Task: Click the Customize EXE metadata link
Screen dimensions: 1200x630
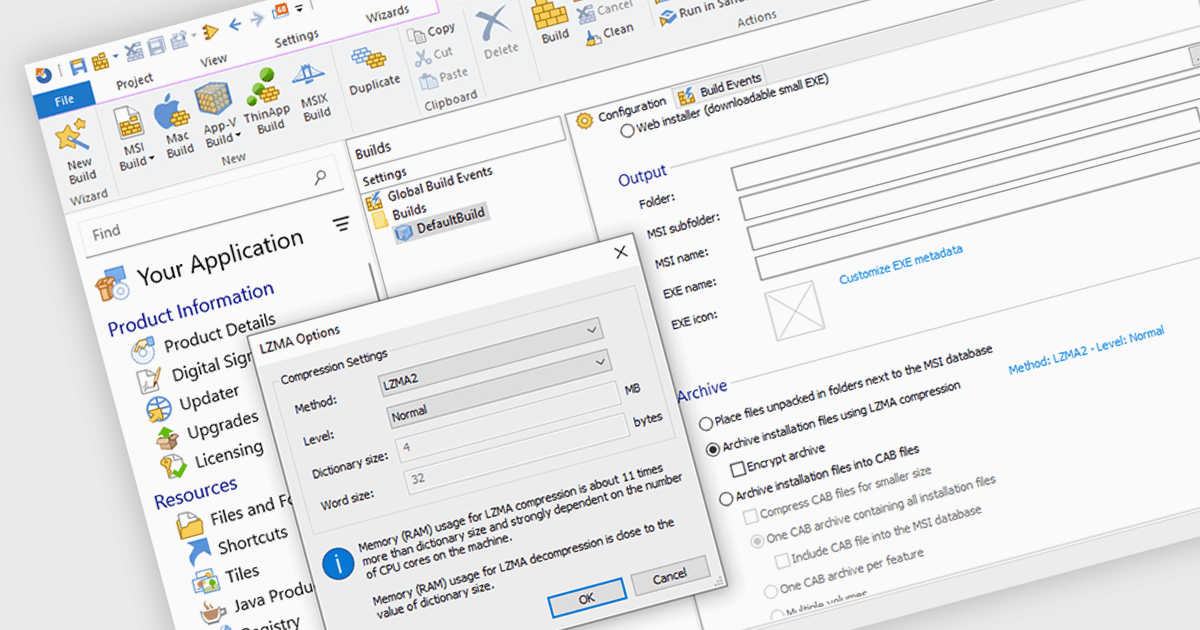Action: [x=901, y=264]
